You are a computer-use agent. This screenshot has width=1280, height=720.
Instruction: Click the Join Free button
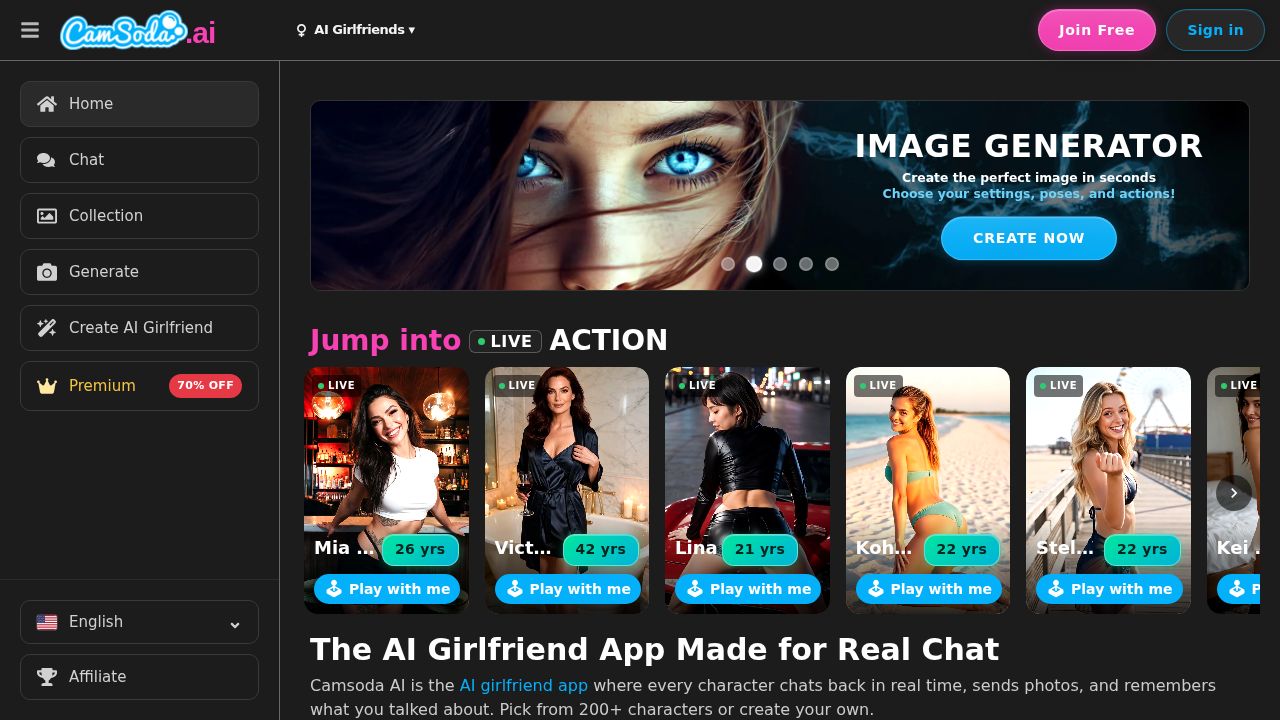pos(1096,30)
